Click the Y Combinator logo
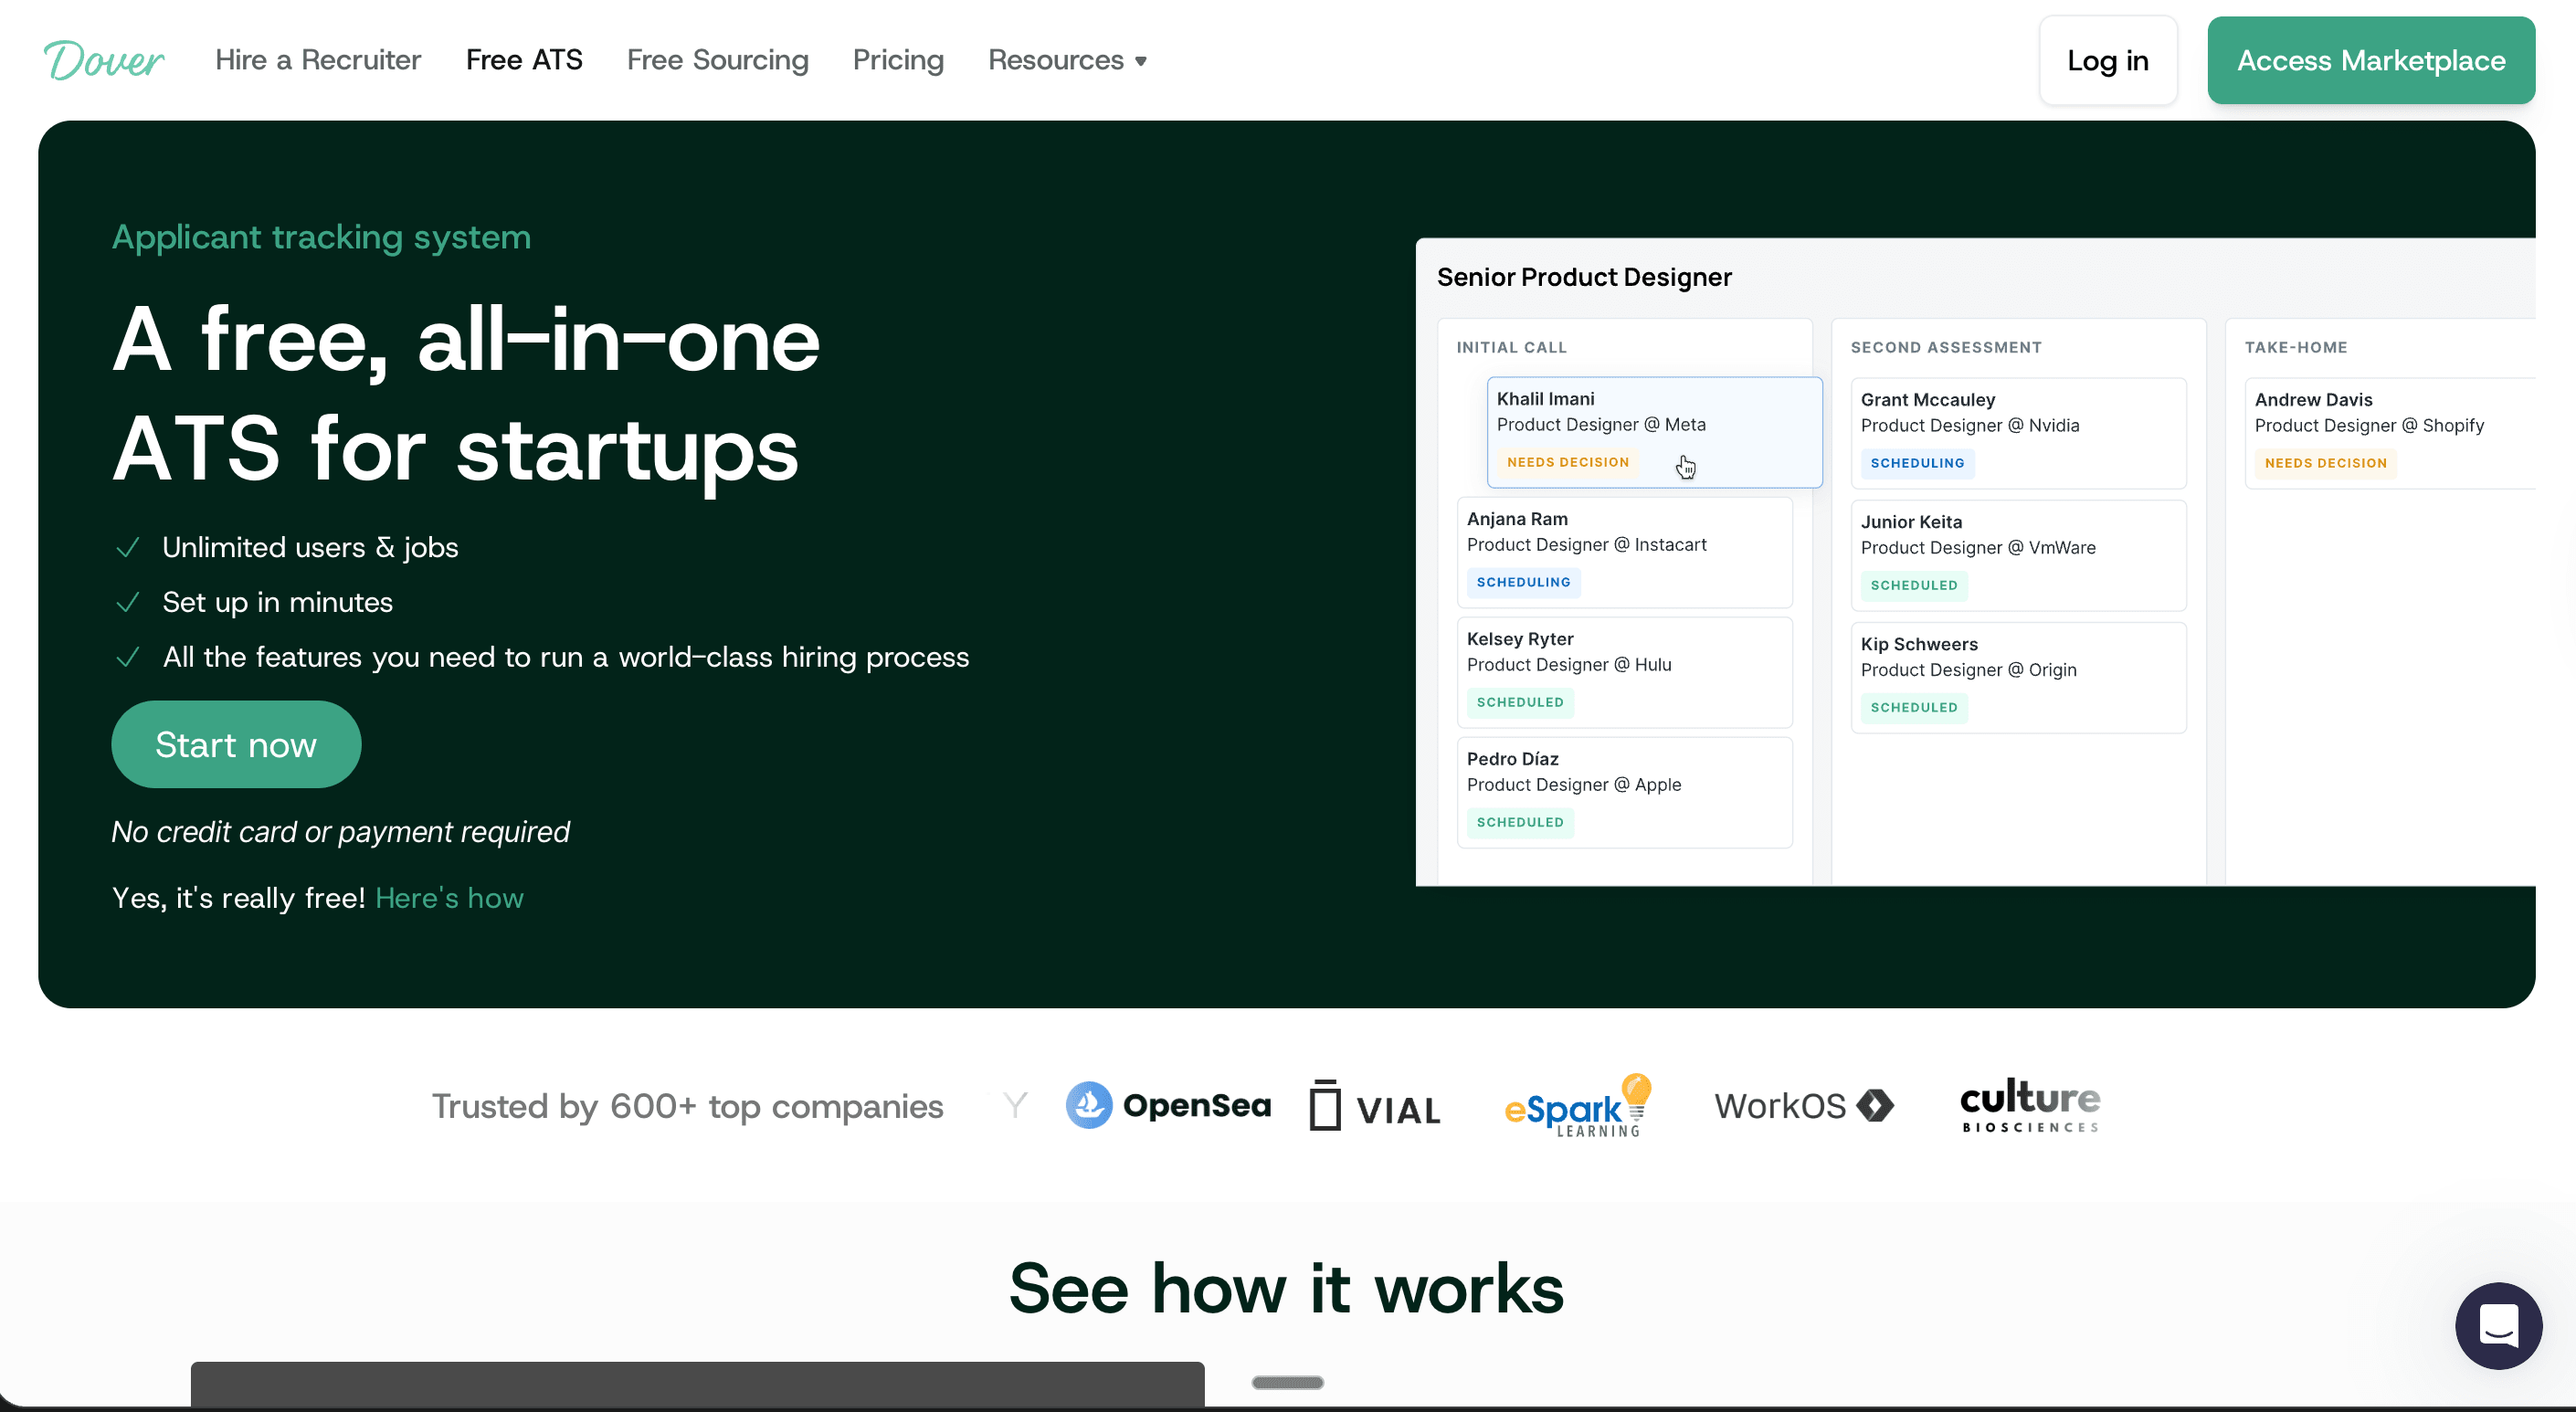2576x1412 pixels. click(x=1015, y=1106)
